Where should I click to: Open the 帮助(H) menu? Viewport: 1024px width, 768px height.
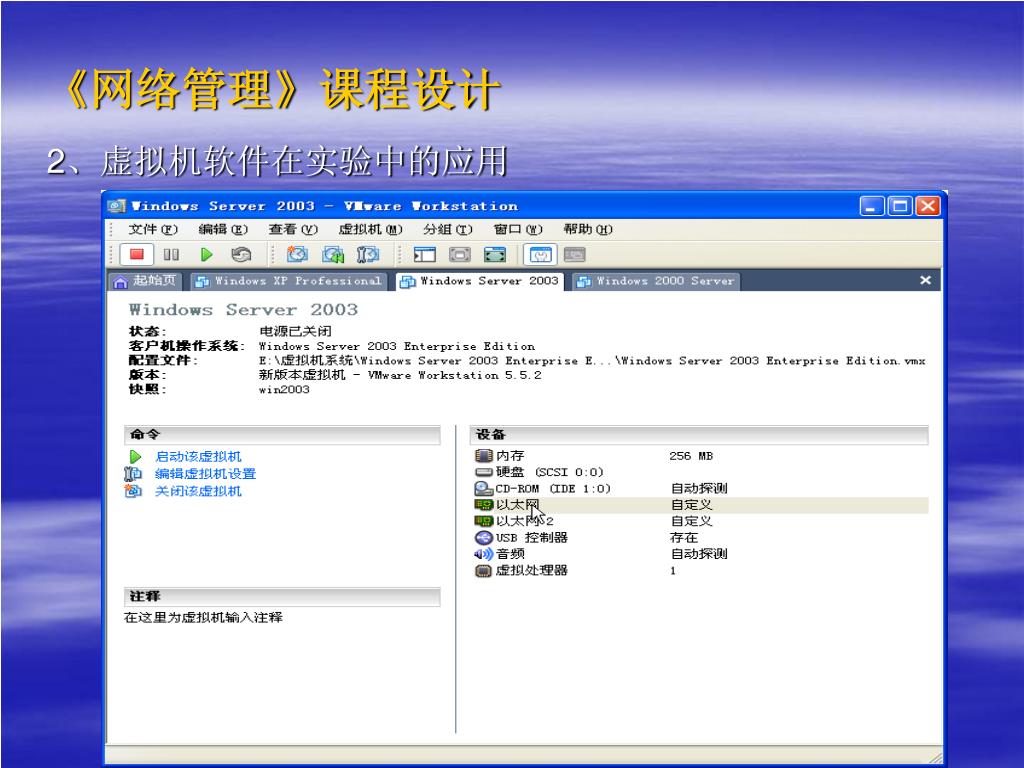pyautogui.click(x=588, y=229)
